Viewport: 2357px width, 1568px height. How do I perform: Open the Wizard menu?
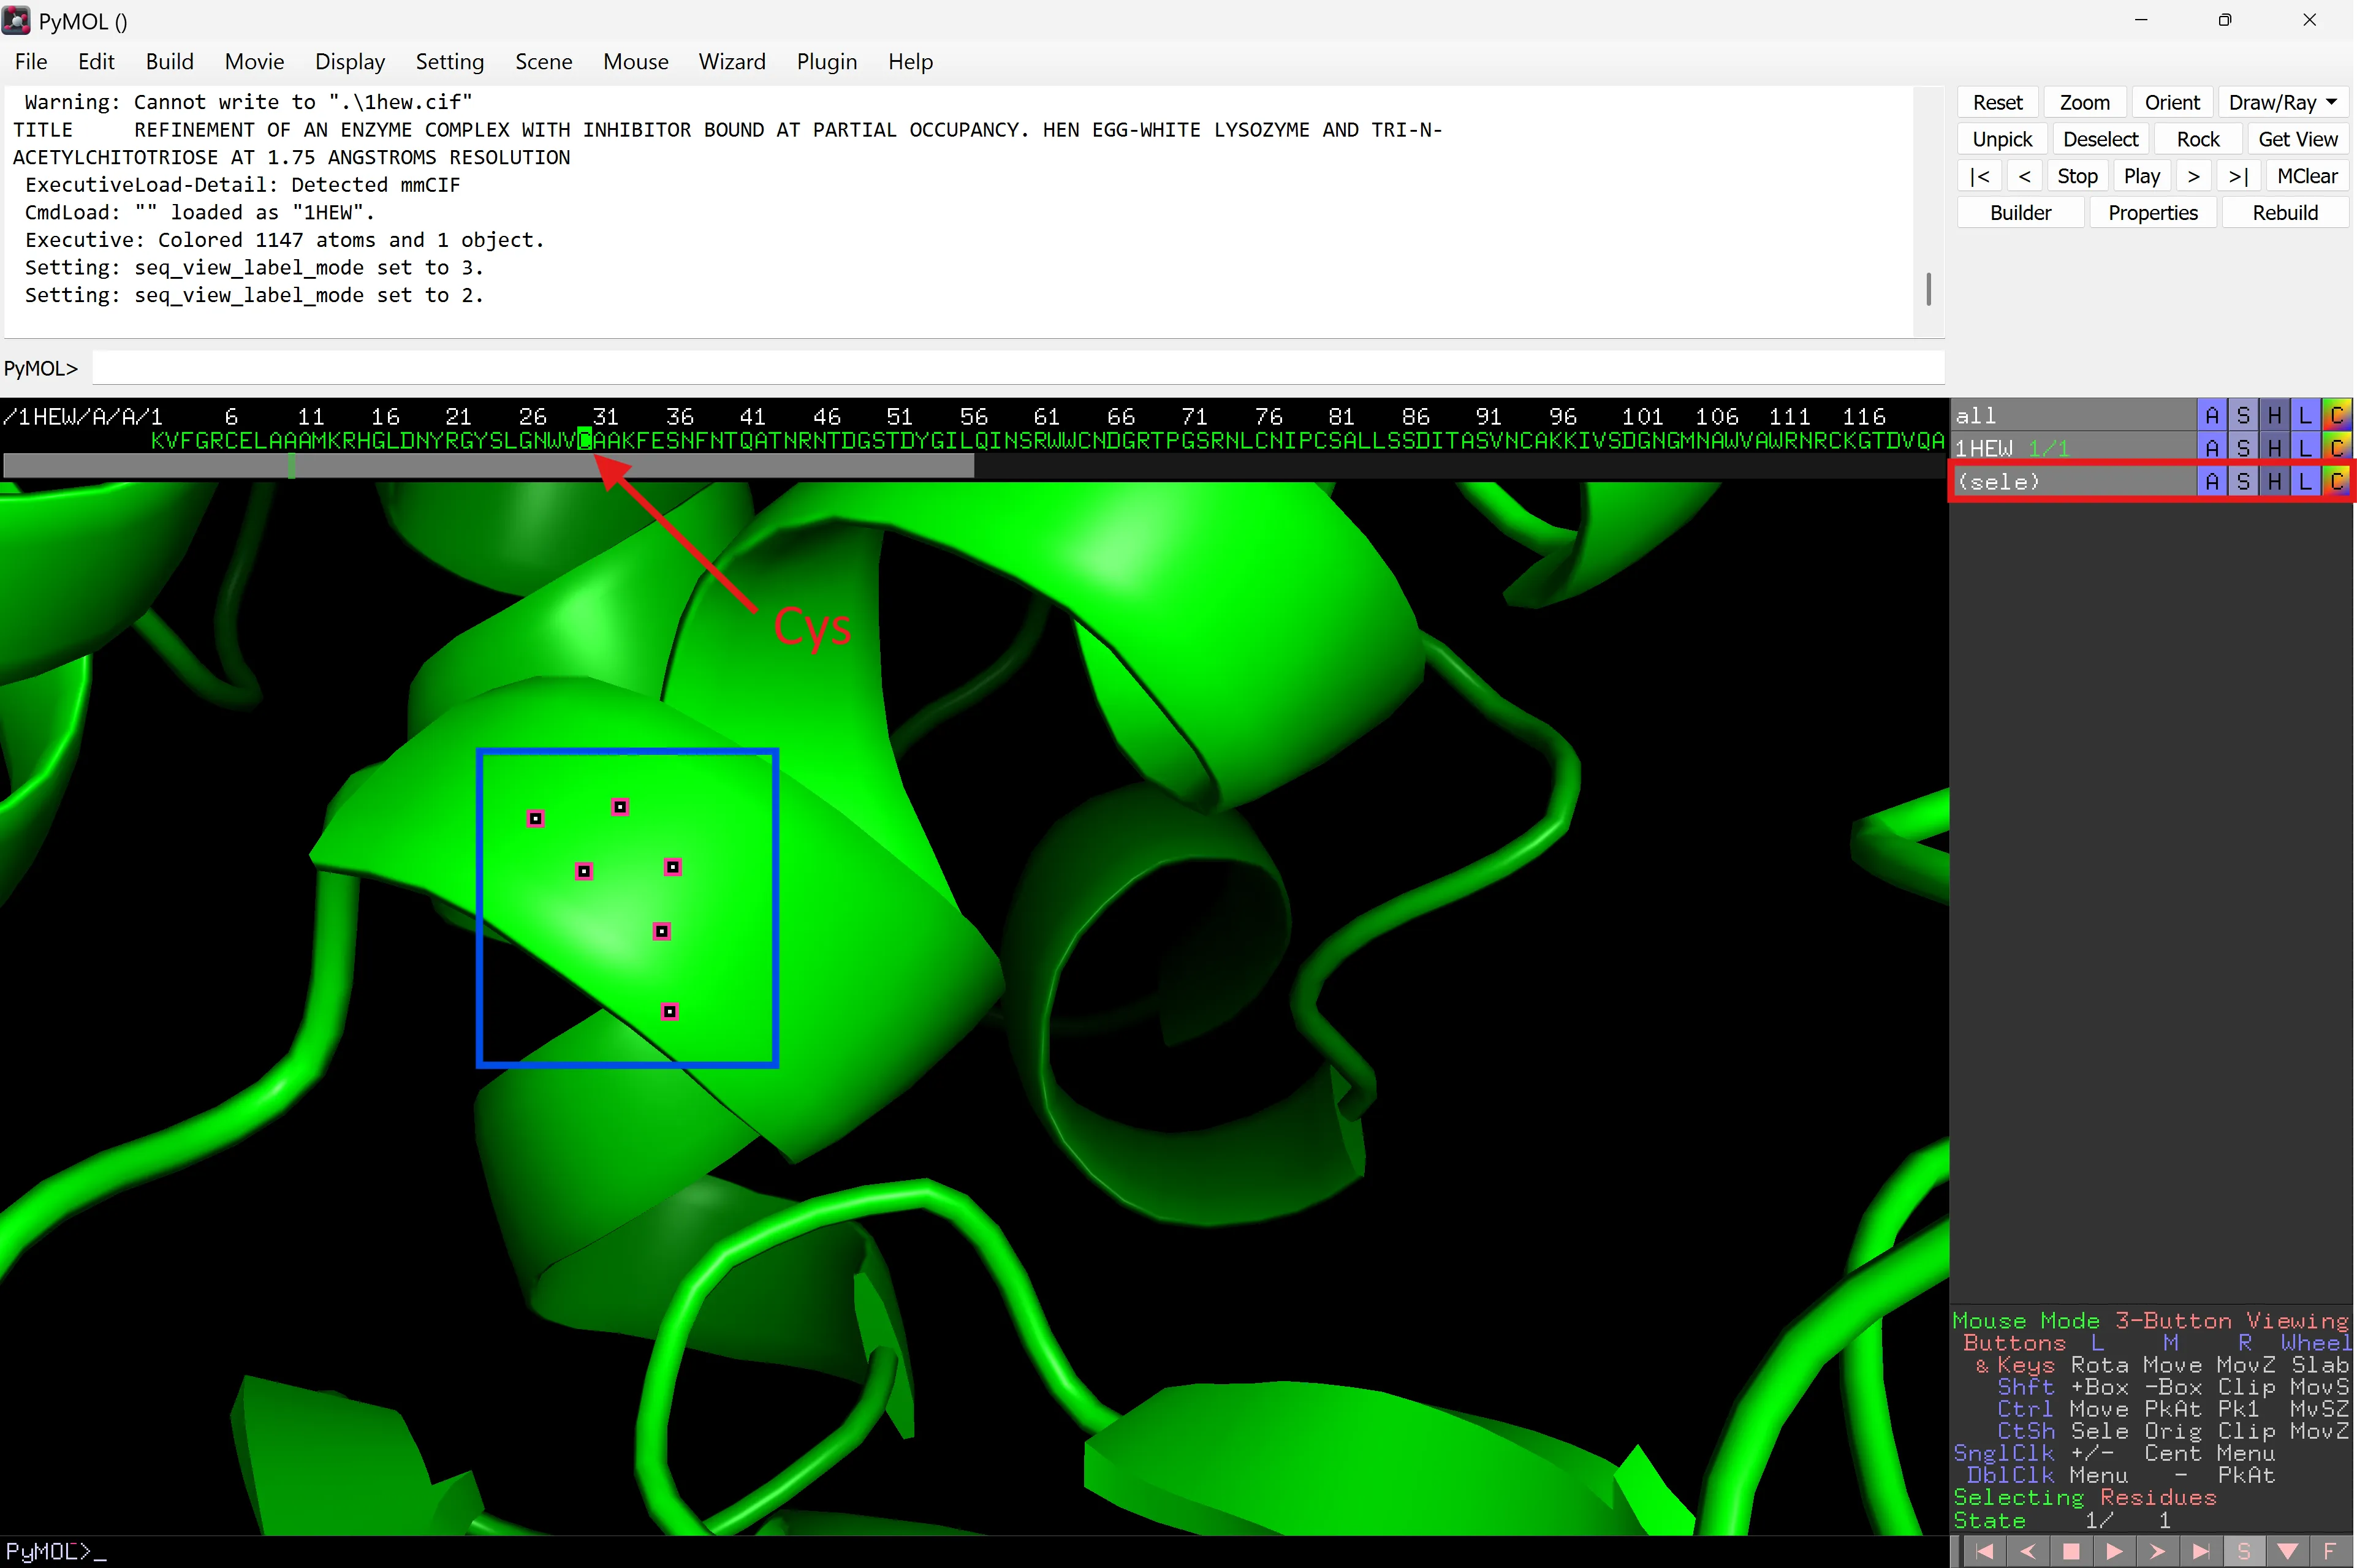(x=731, y=62)
